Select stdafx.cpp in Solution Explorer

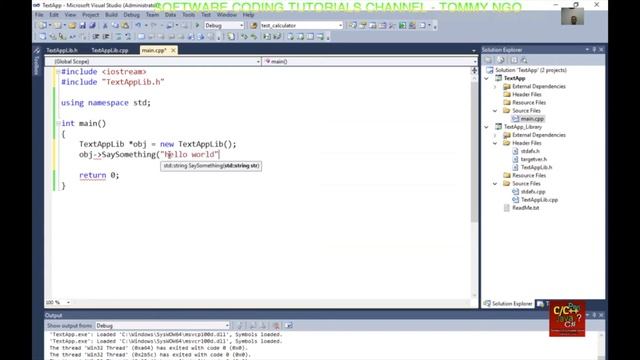(533, 191)
